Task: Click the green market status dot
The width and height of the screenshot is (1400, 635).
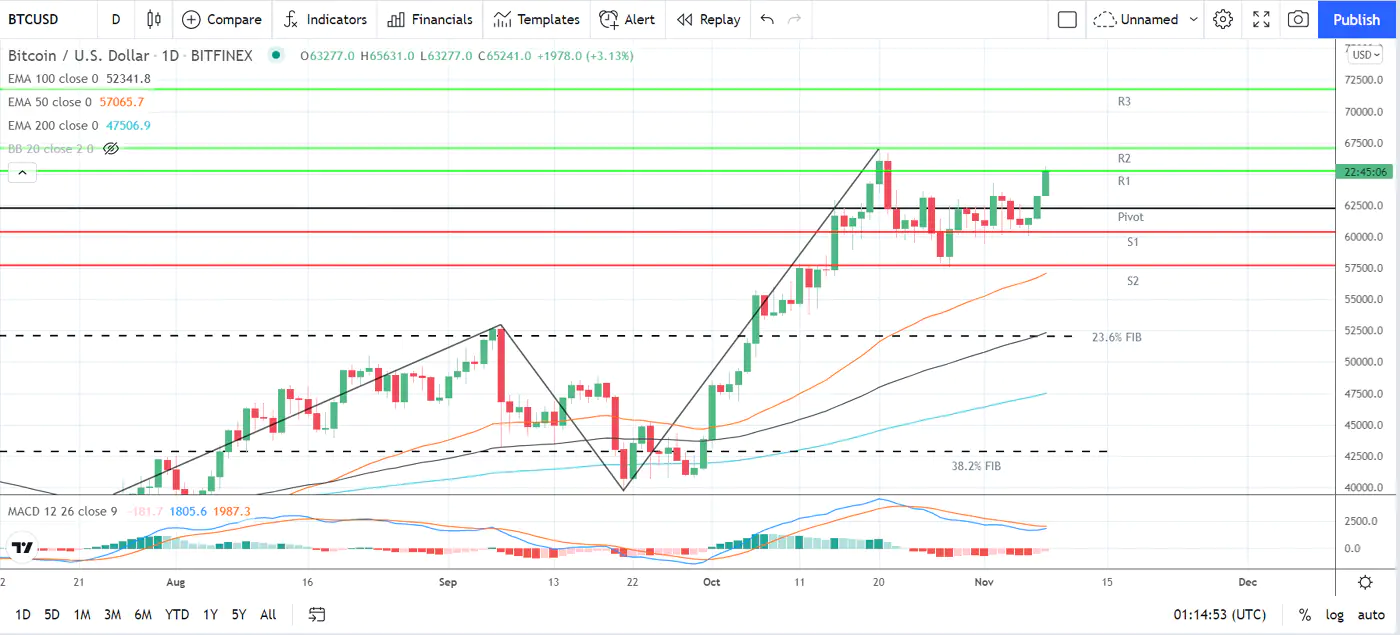Action: pyautogui.click(x=275, y=56)
